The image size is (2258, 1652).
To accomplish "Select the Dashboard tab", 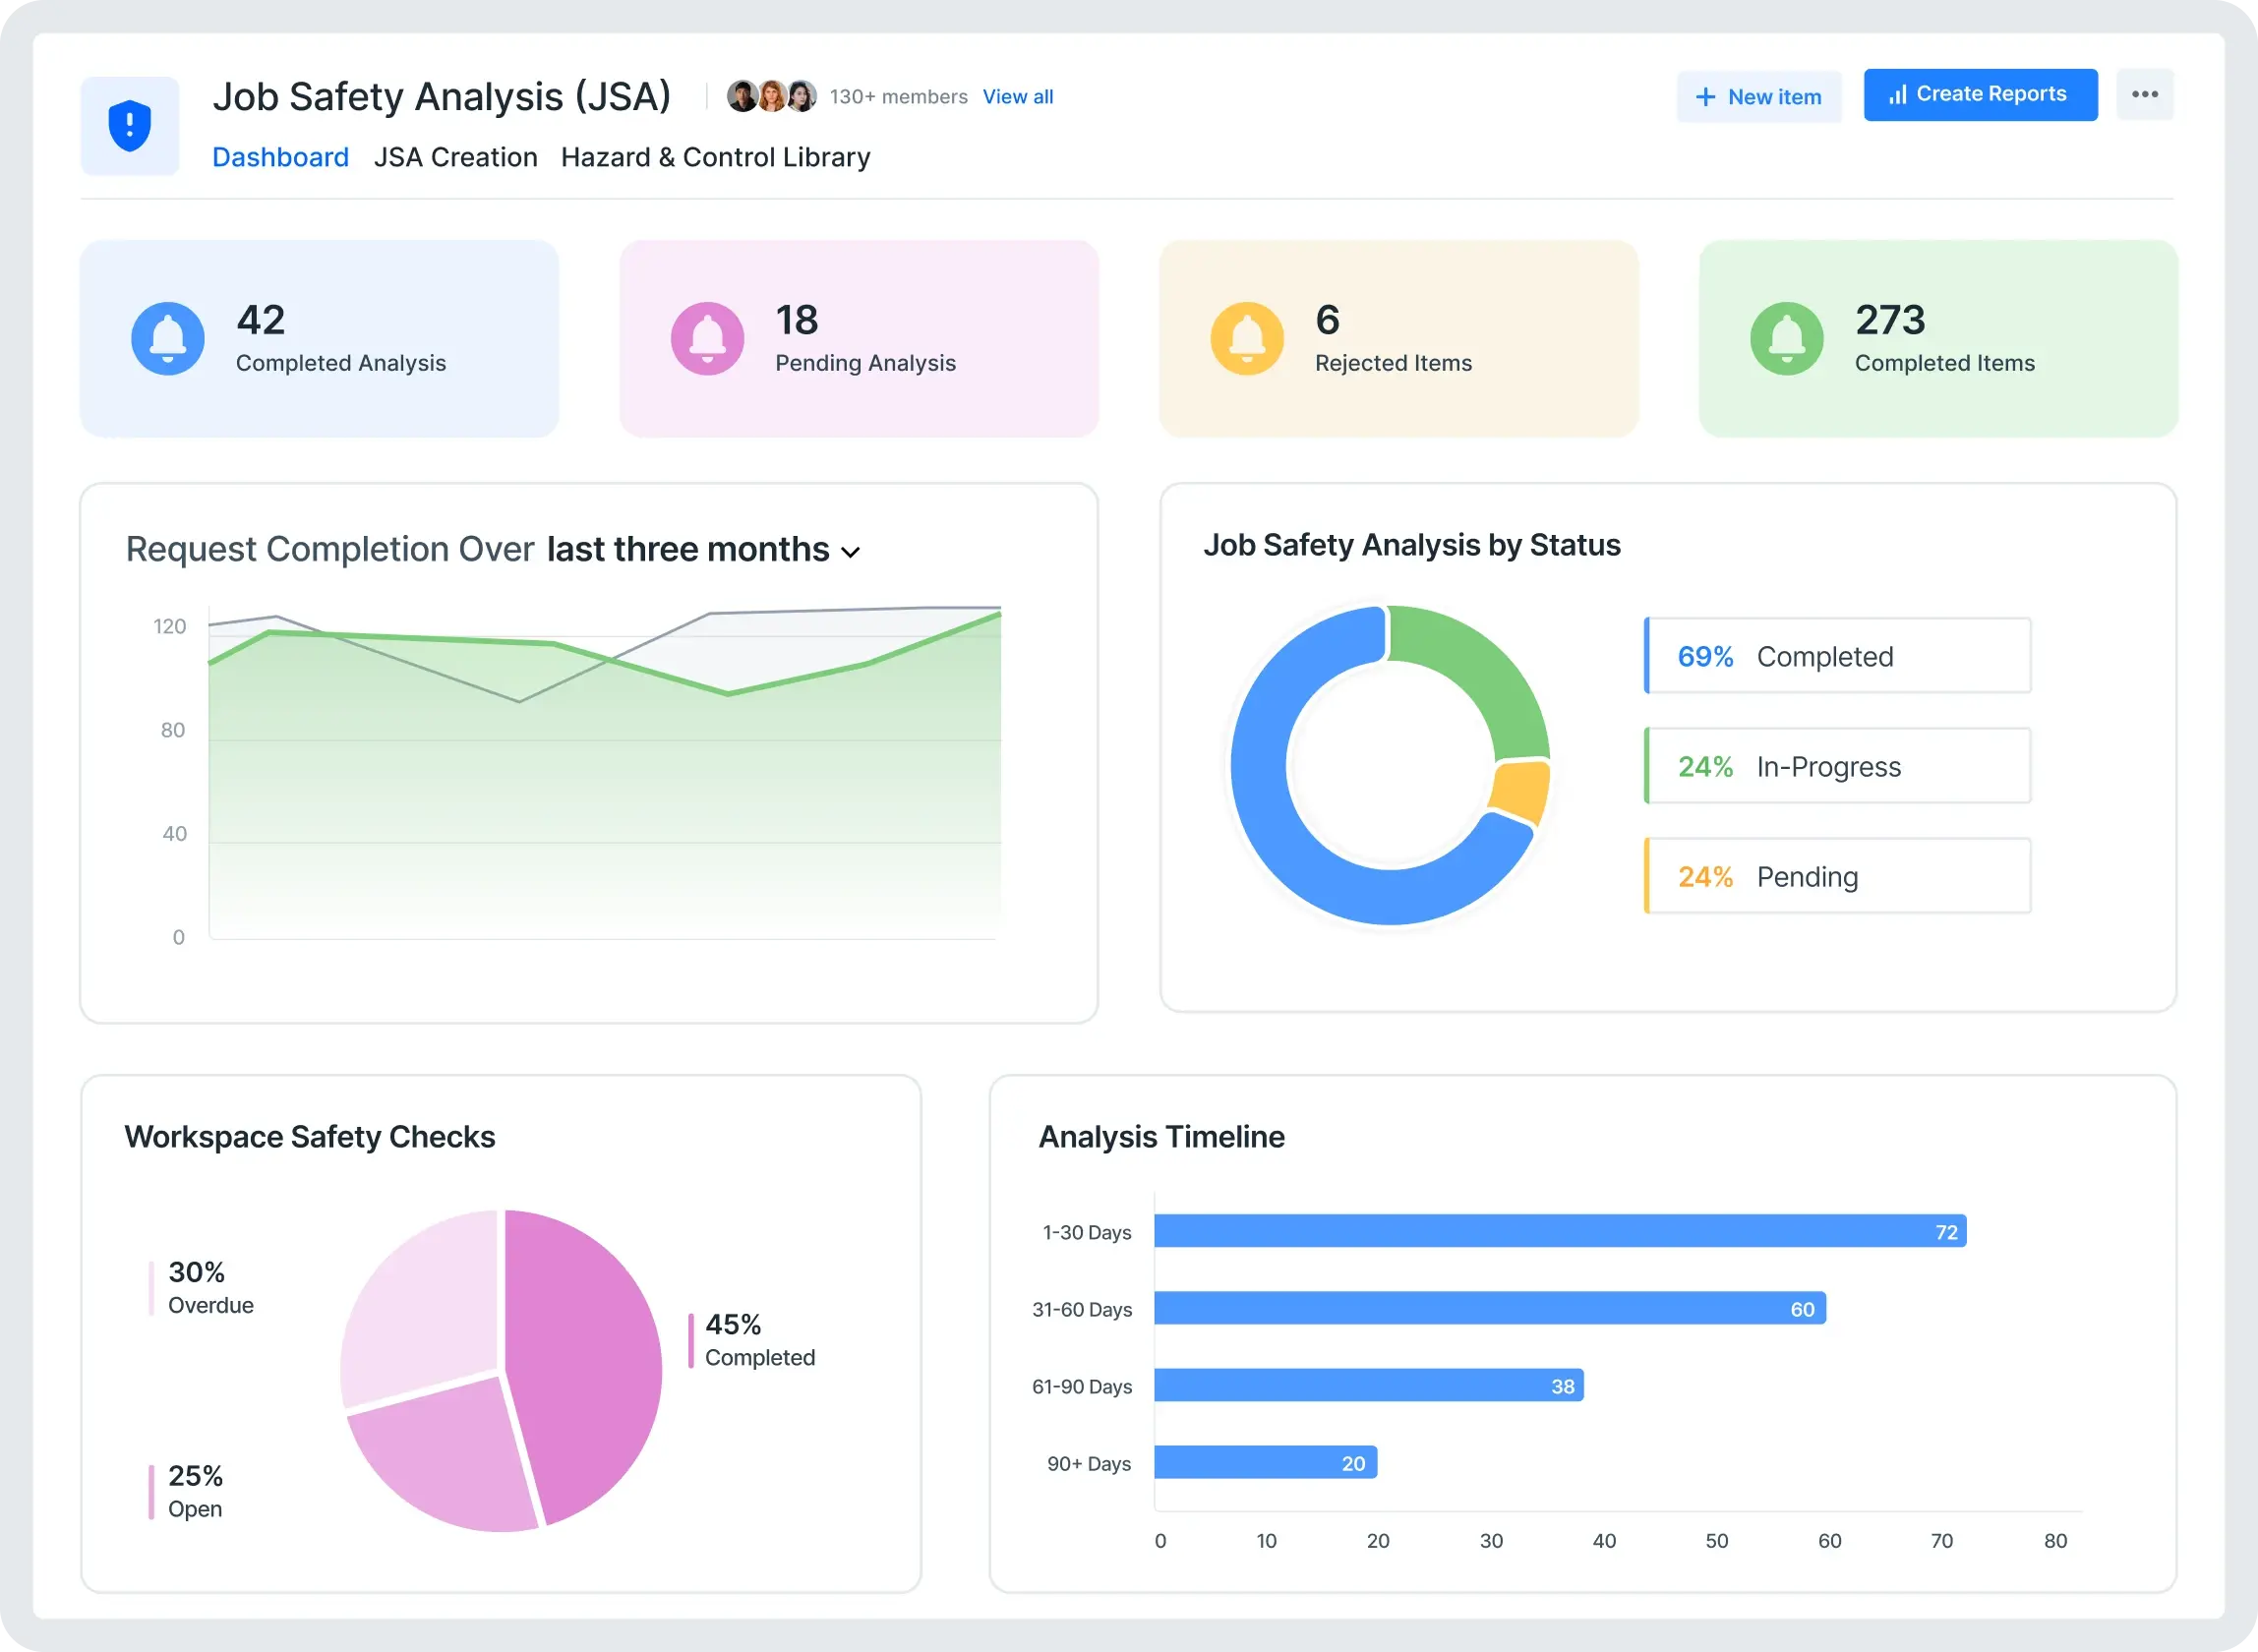I will 280,157.
